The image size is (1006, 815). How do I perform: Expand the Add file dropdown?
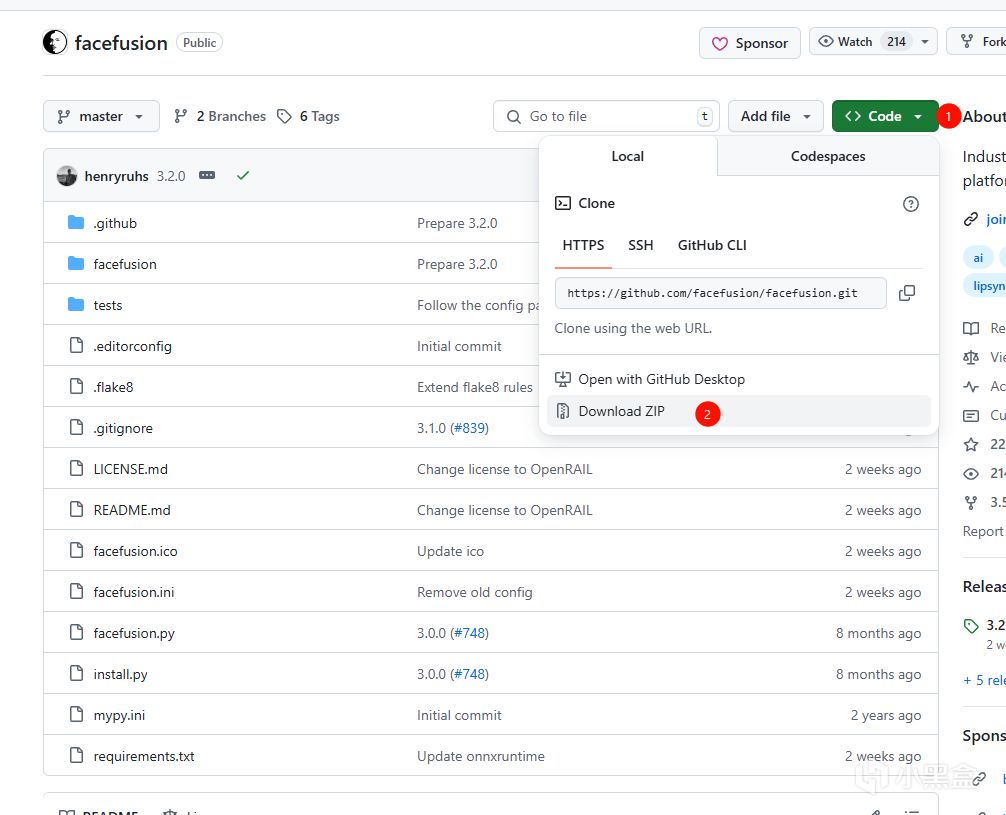pyautogui.click(x=776, y=116)
